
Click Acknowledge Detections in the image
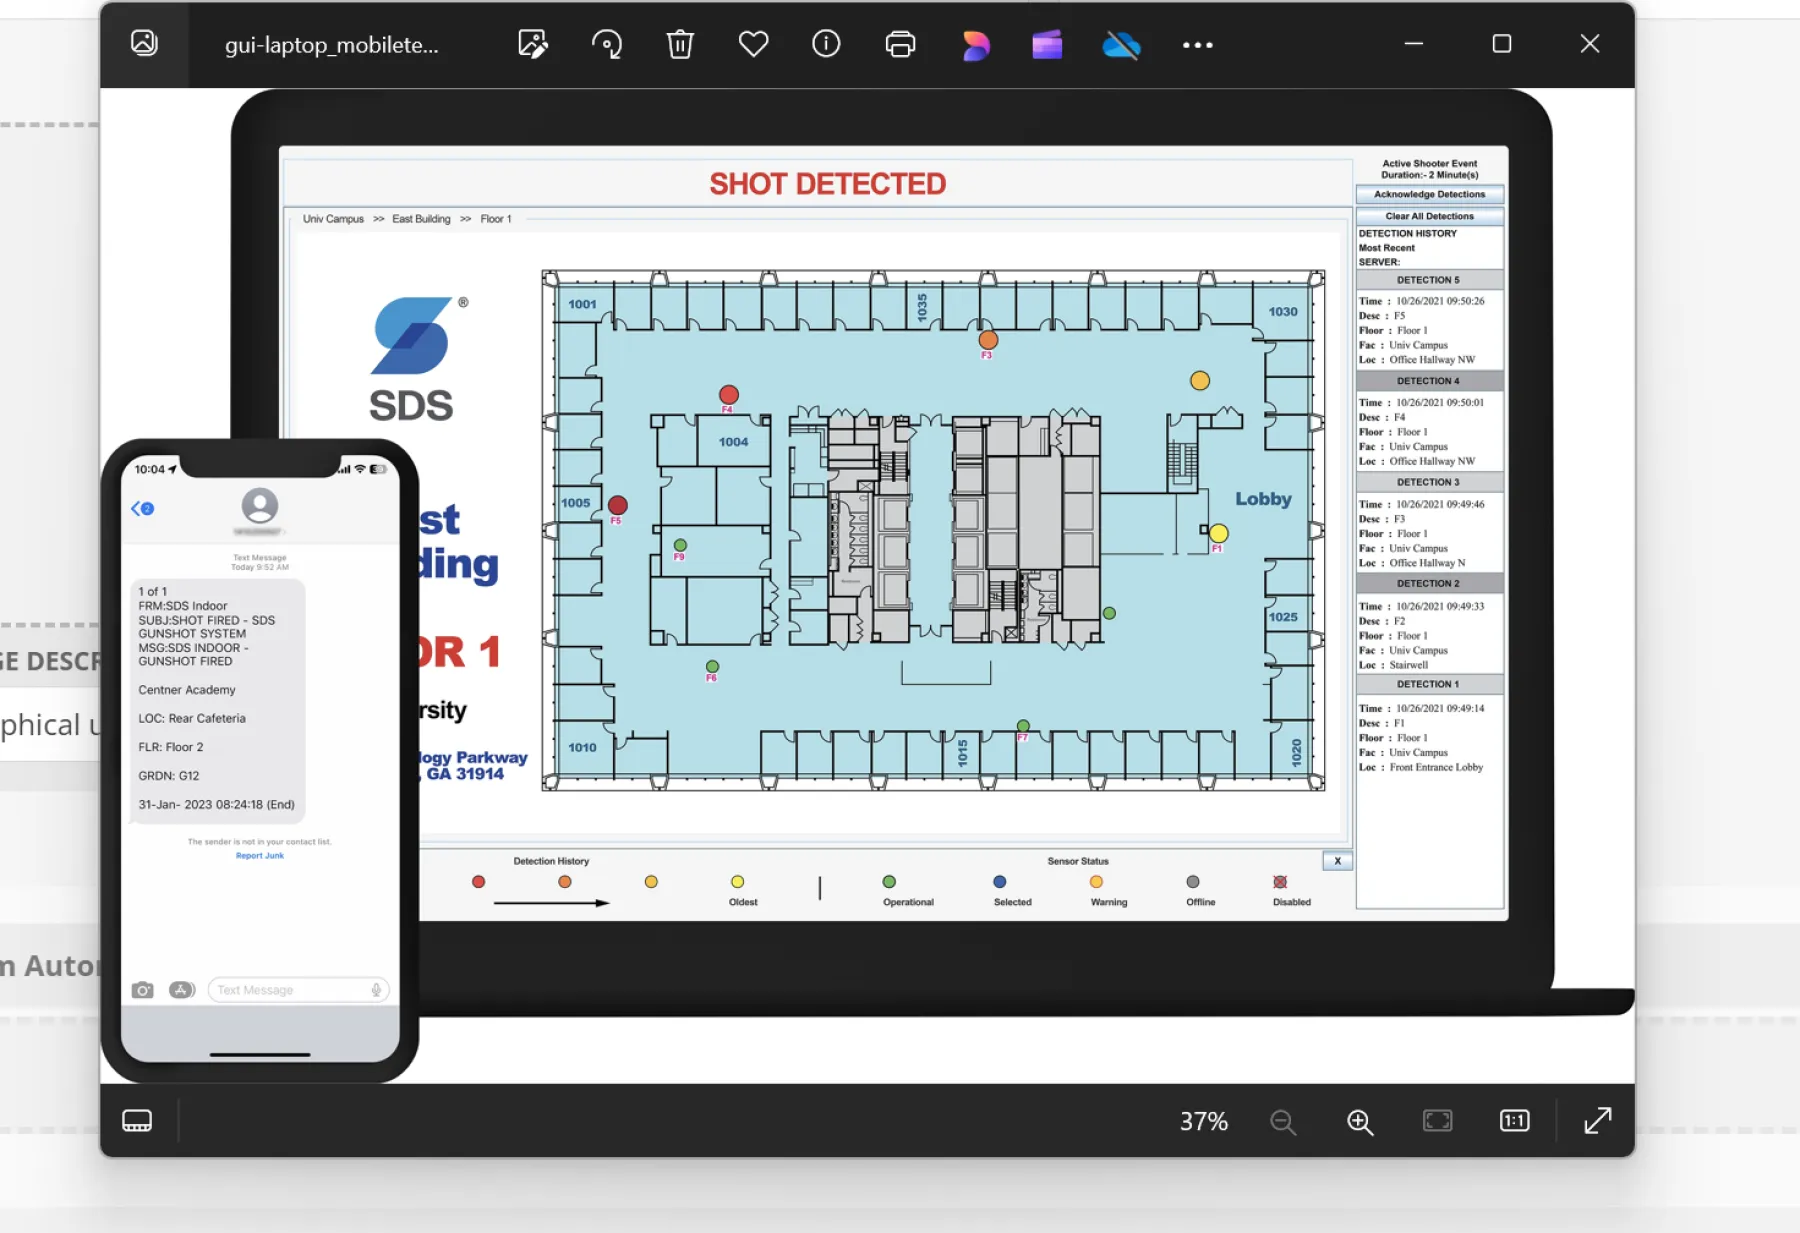click(x=1429, y=194)
